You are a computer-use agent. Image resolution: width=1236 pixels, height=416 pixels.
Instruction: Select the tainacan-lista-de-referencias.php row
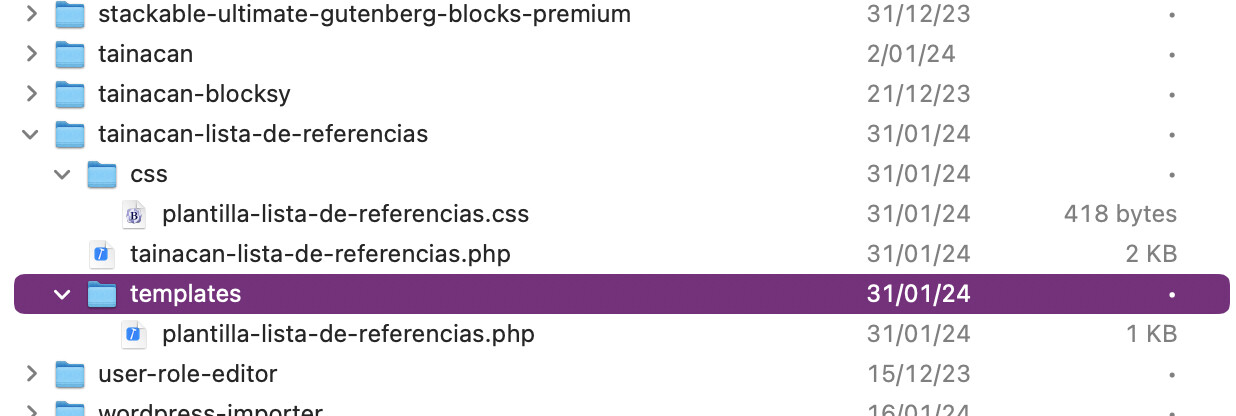click(x=621, y=254)
